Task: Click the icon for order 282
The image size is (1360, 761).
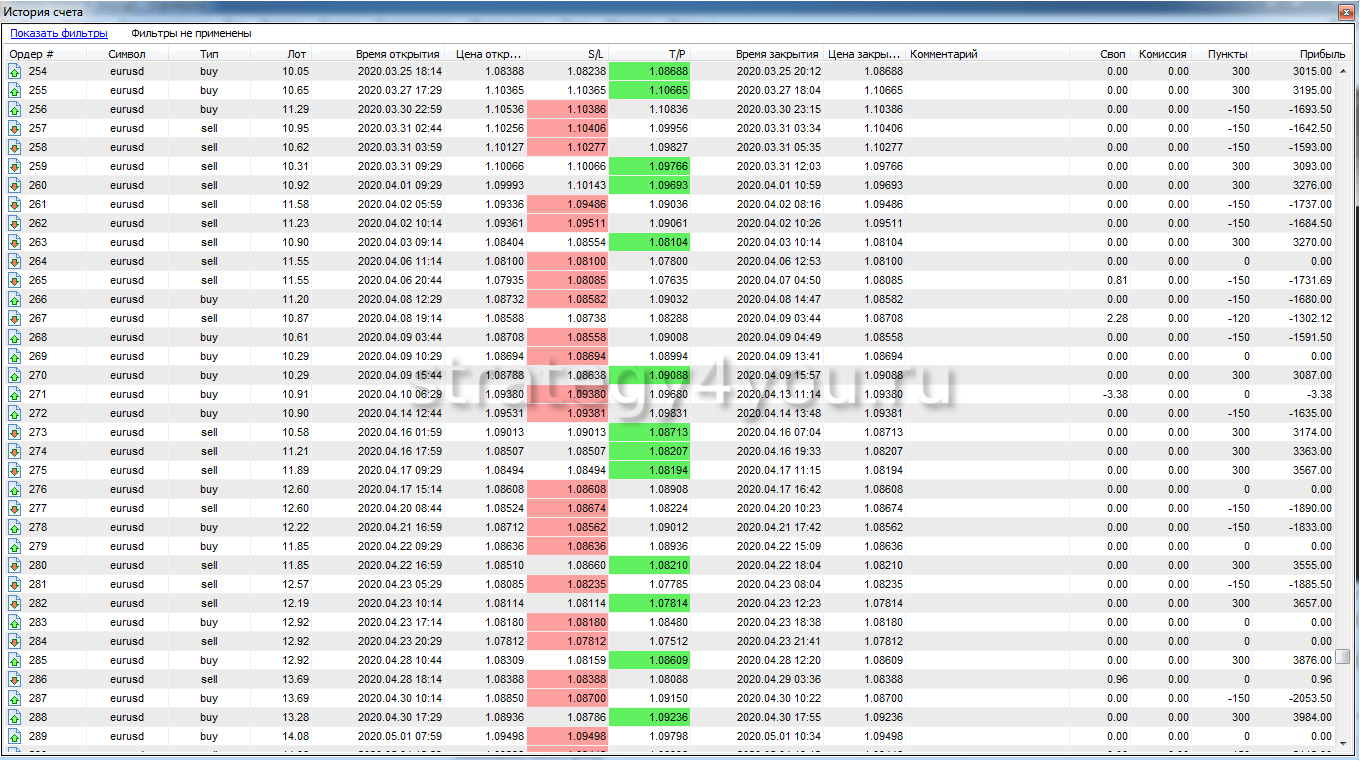Action: click(15, 603)
